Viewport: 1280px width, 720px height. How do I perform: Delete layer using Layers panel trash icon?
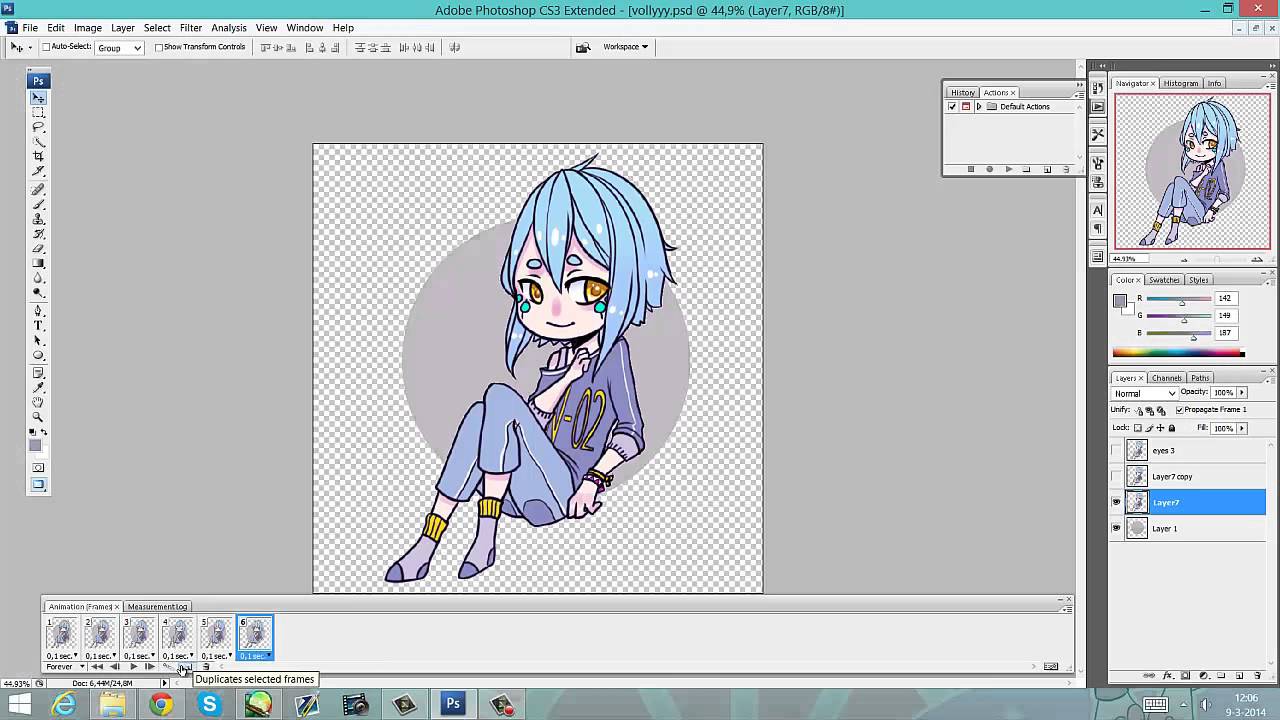(1258, 676)
